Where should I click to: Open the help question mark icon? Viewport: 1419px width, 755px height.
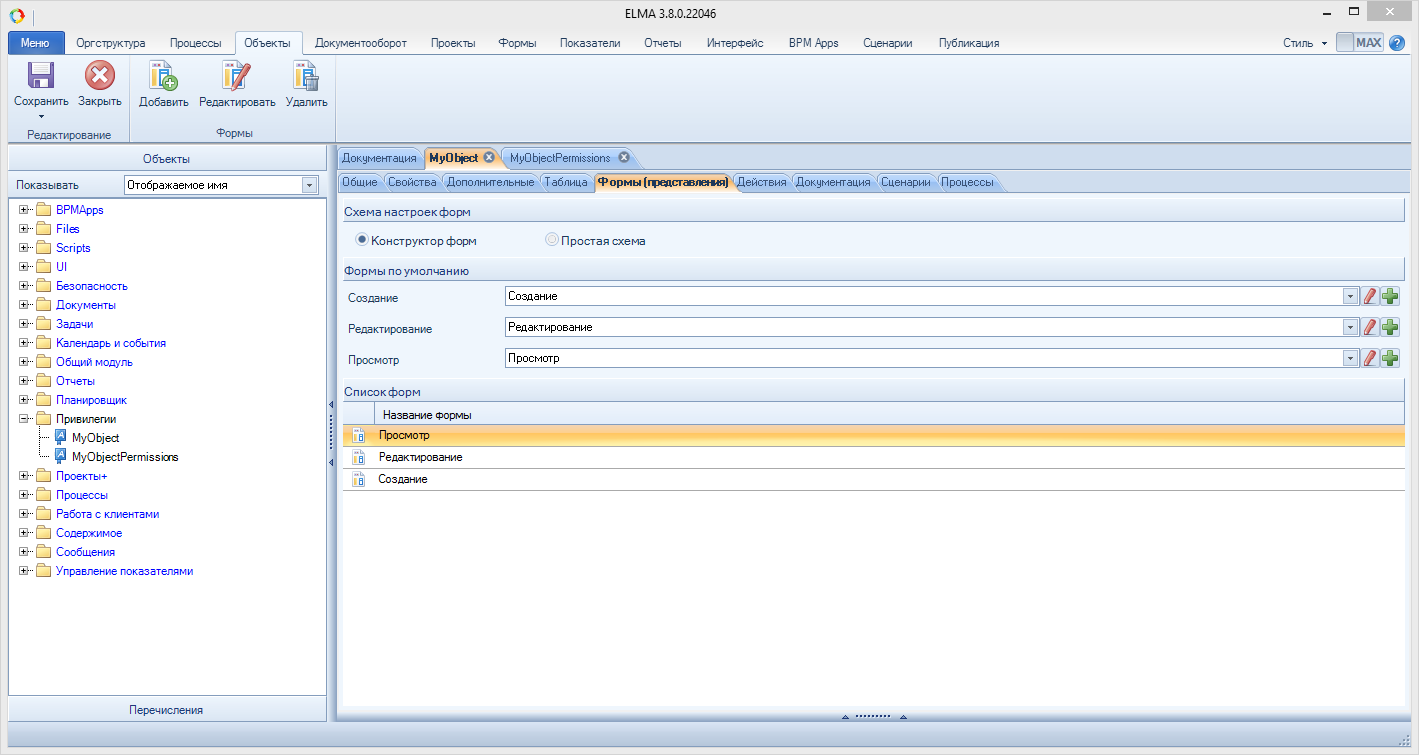coord(1397,43)
